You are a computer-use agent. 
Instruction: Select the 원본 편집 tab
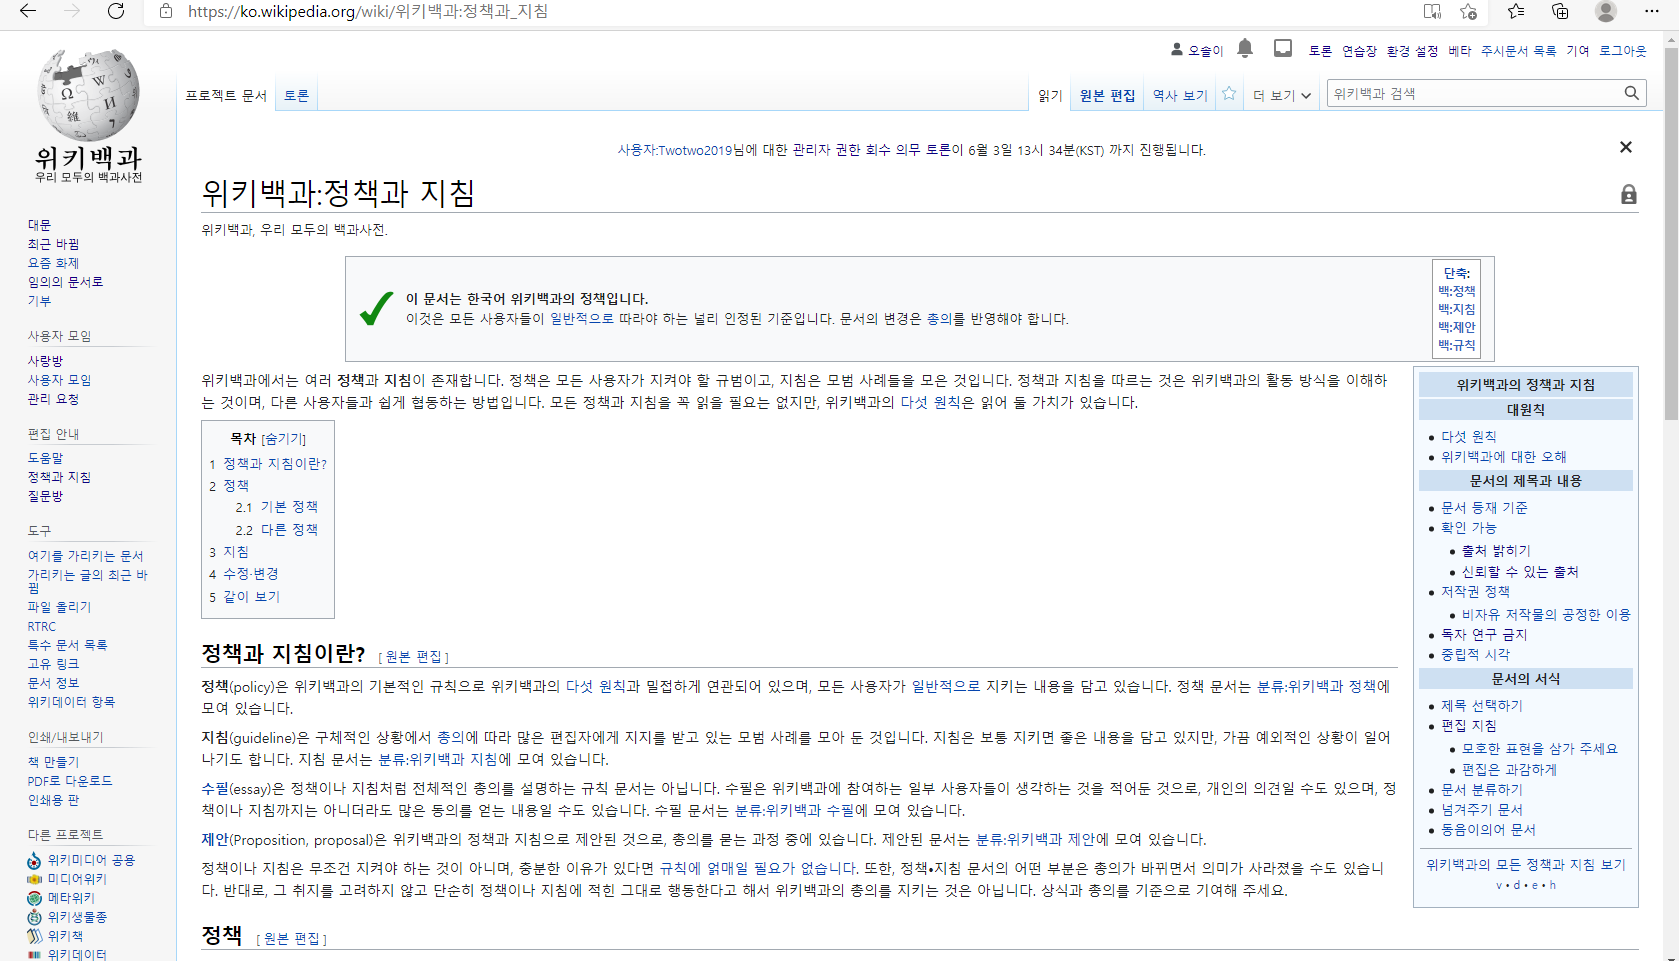pyautogui.click(x=1107, y=96)
